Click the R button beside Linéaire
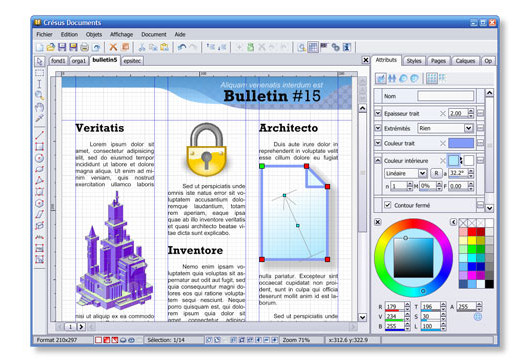The image size is (530, 362). [436, 173]
